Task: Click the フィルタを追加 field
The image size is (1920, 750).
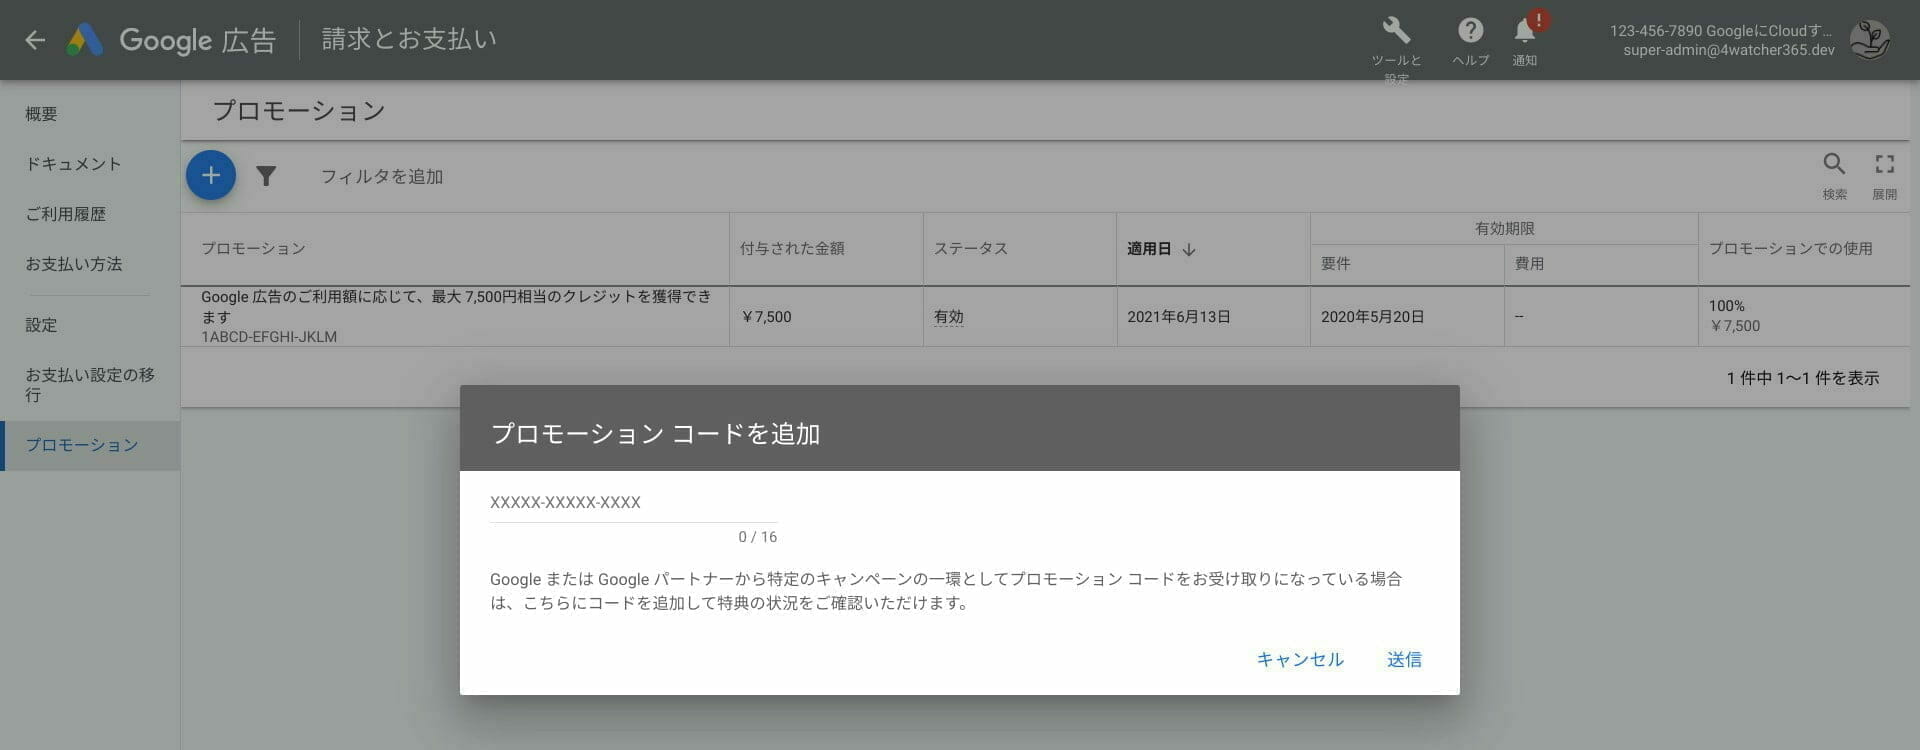Action: point(382,177)
